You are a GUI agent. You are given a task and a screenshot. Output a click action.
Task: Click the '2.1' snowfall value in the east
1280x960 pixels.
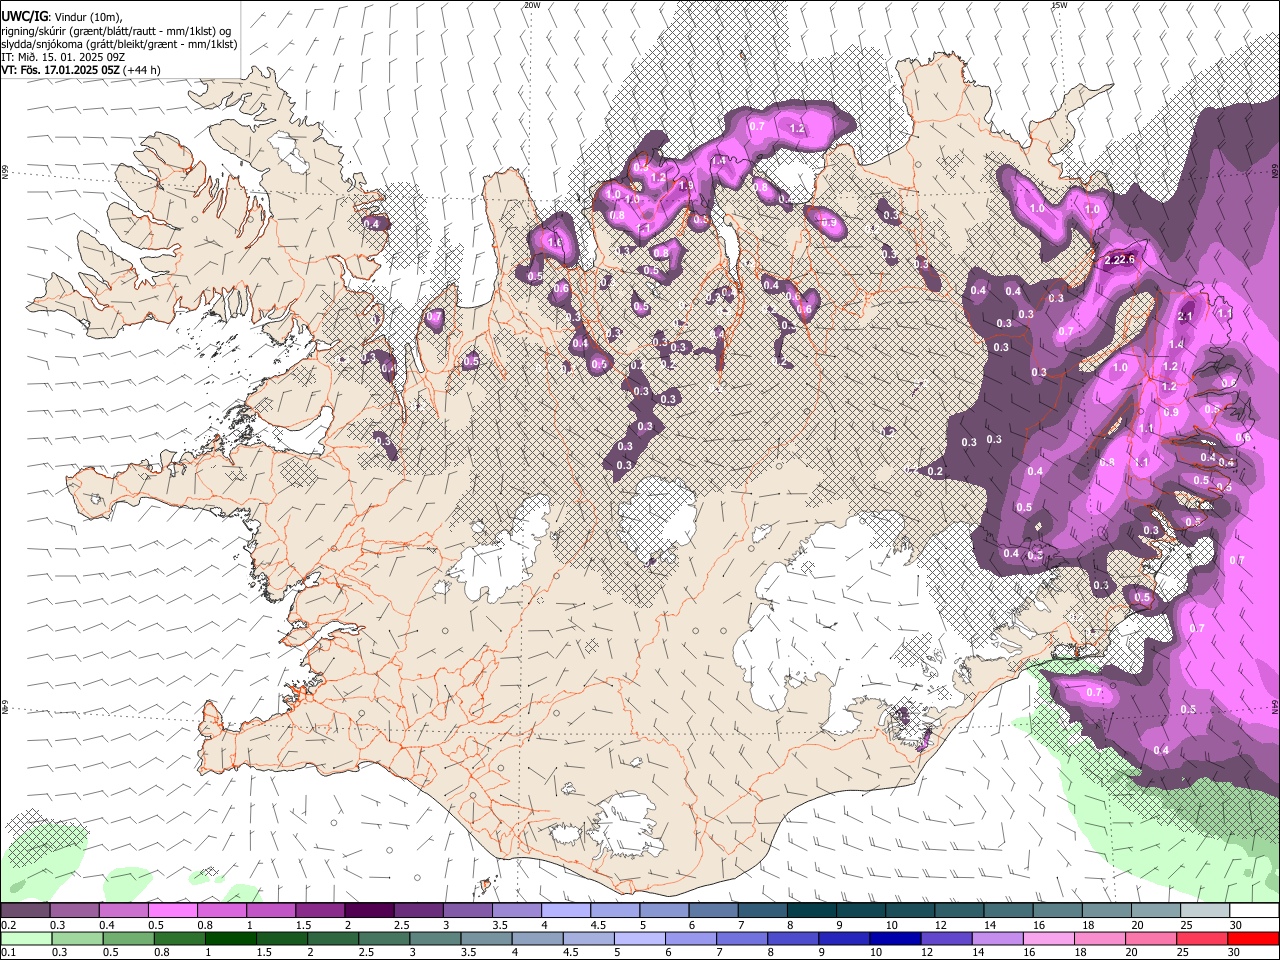(x=1186, y=316)
